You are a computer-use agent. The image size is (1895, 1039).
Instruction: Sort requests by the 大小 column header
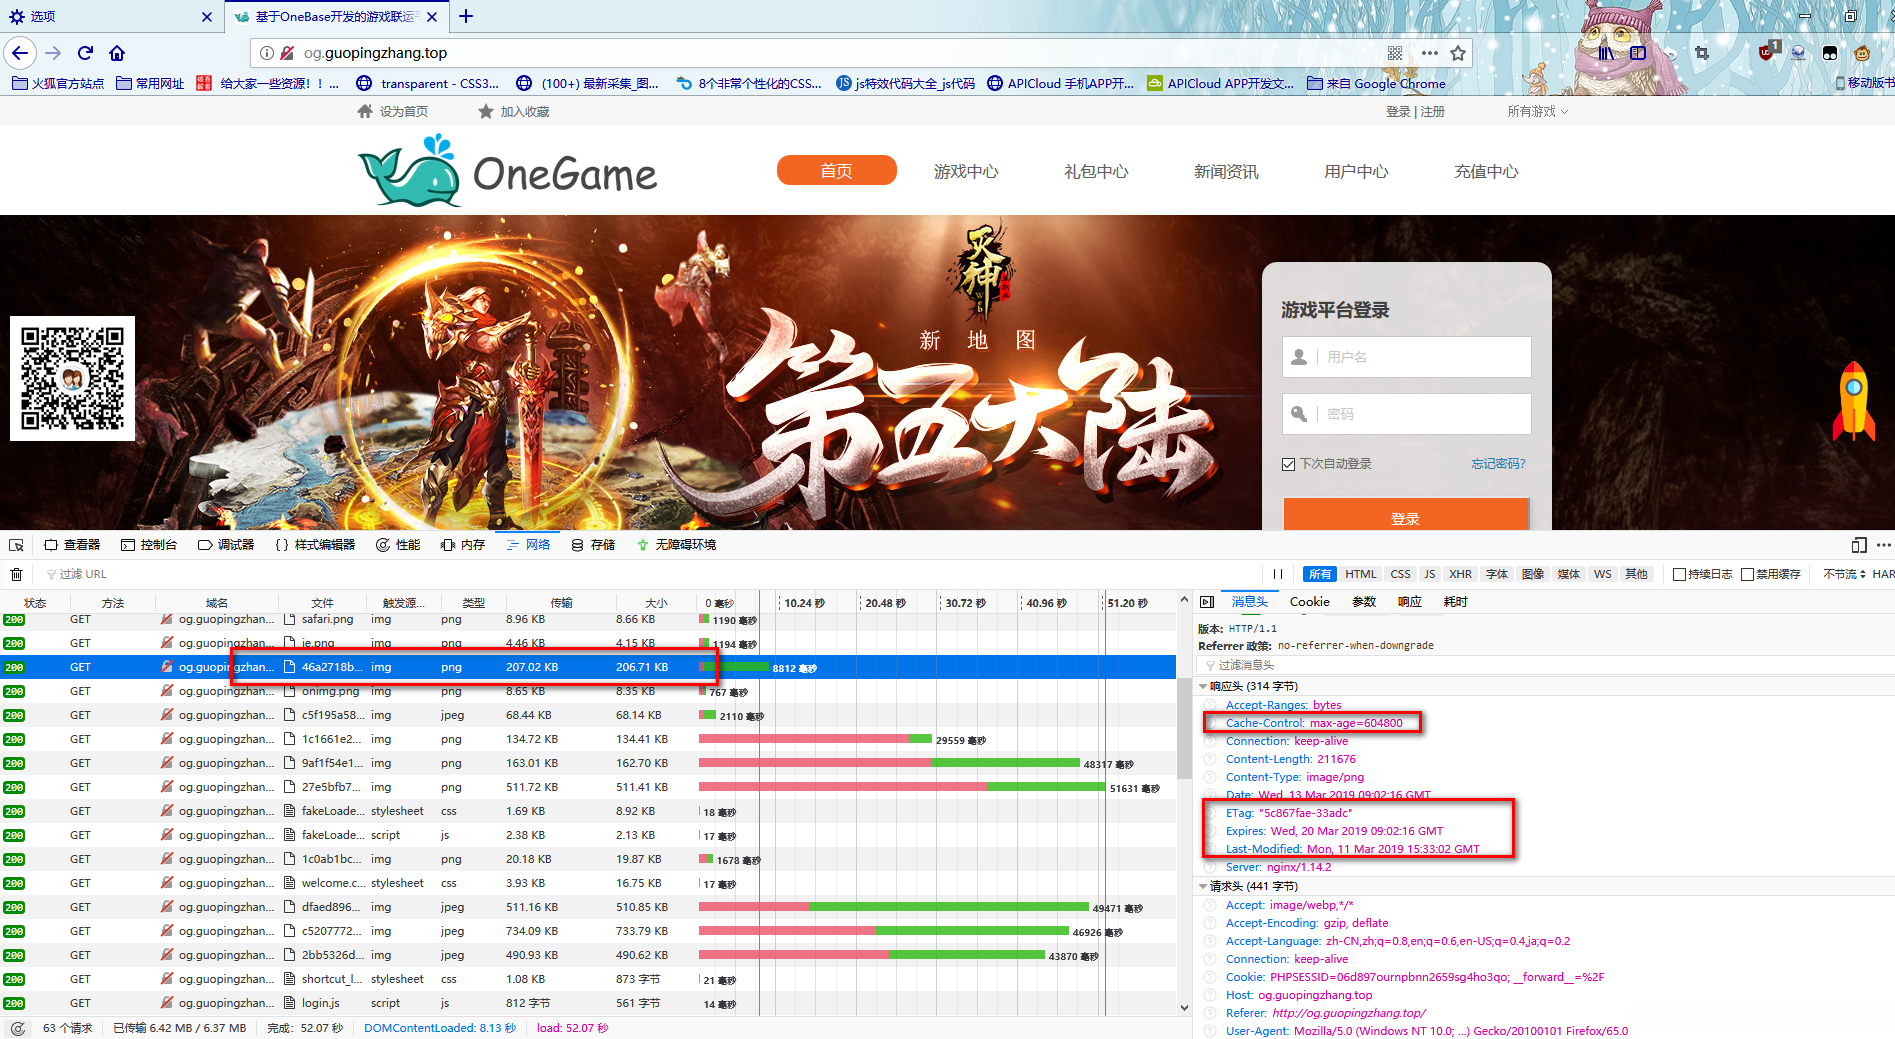click(x=656, y=603)
